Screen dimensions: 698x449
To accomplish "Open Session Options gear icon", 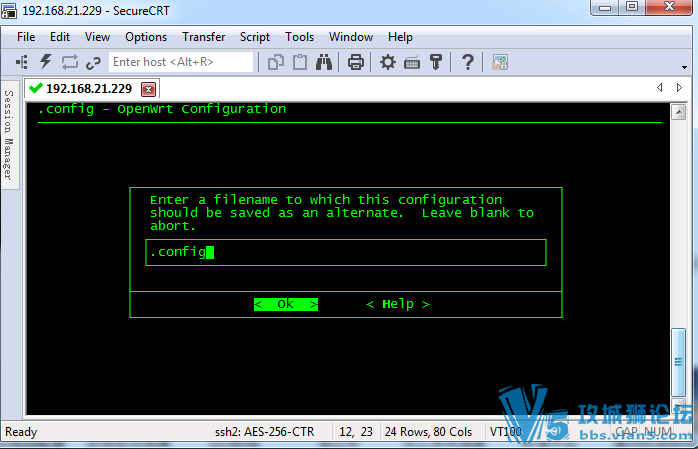I will point(388,62).
